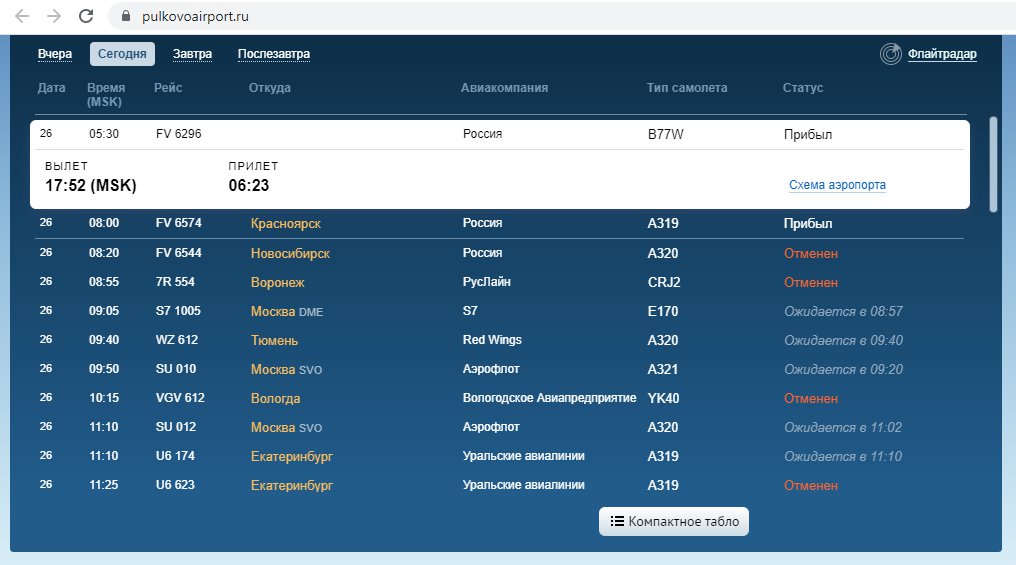The height and width of the screenshot is (565, 1016).
Task: Click the airline Вологодское Авиапредприятие
Action: click(549, 398)
